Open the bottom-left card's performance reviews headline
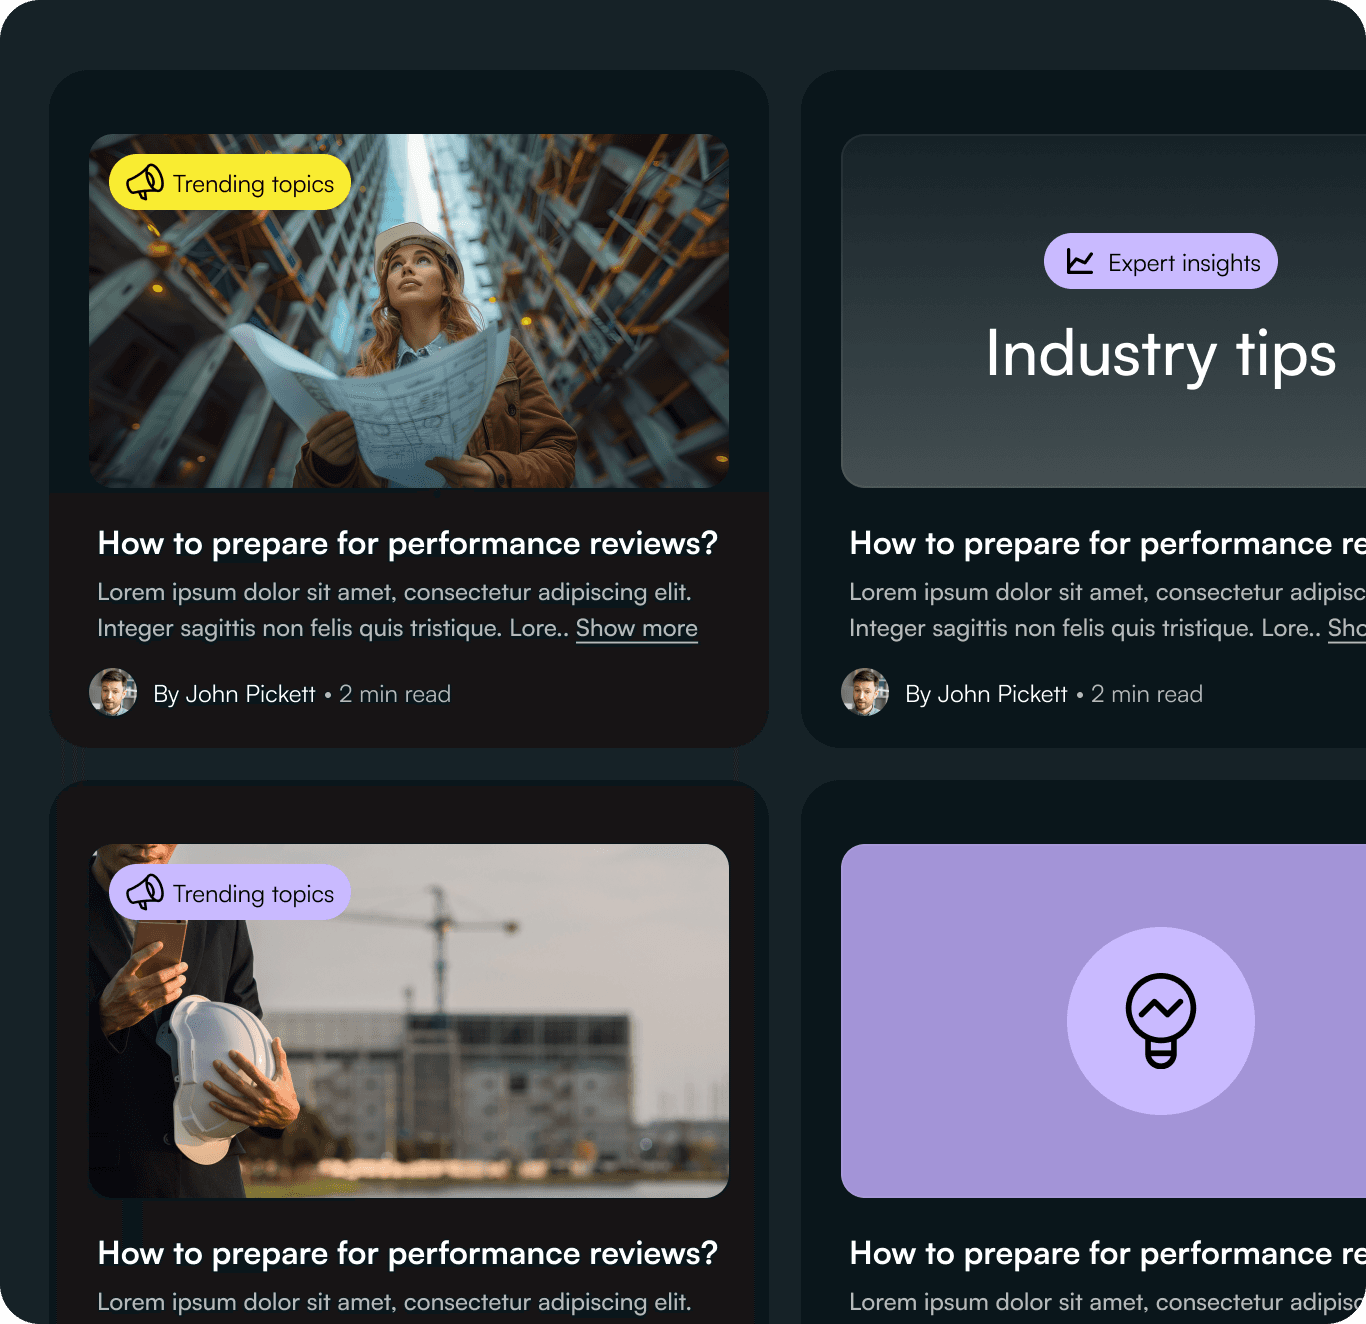 click(408, 1253)
